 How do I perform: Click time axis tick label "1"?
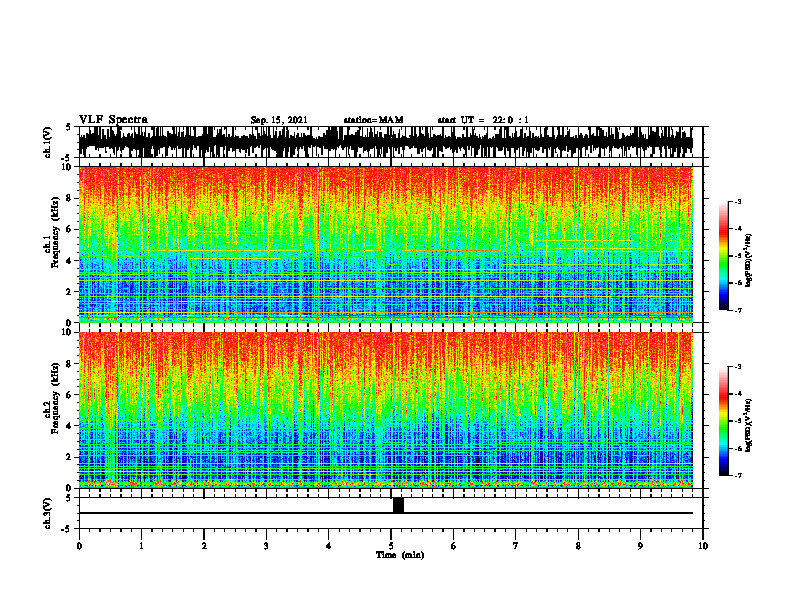click(141, 546)
